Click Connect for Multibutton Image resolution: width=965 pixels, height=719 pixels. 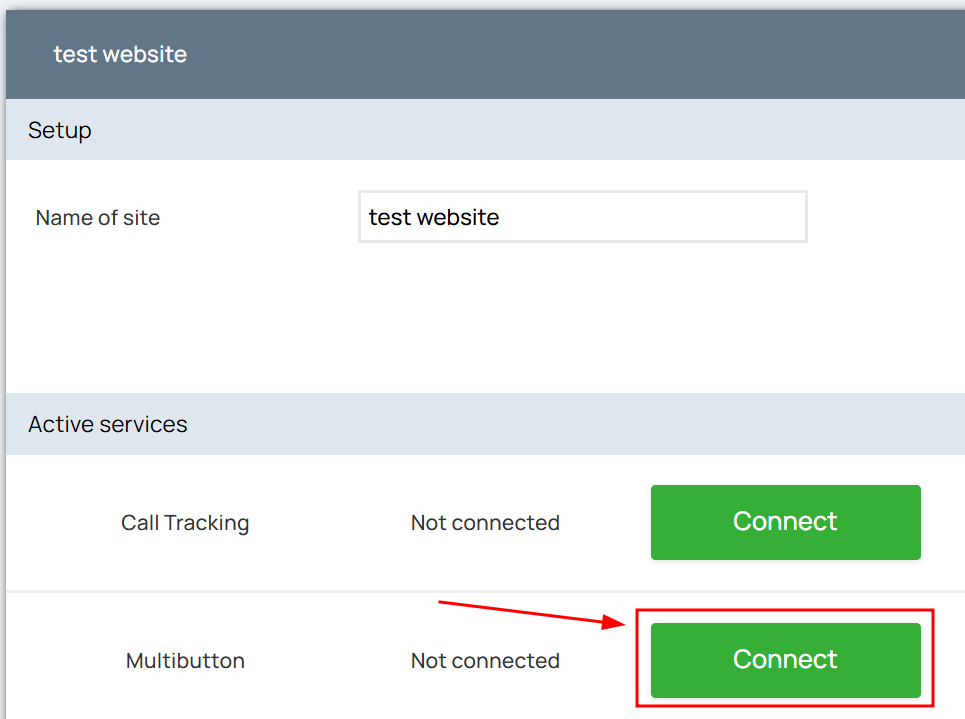point(785,660)
